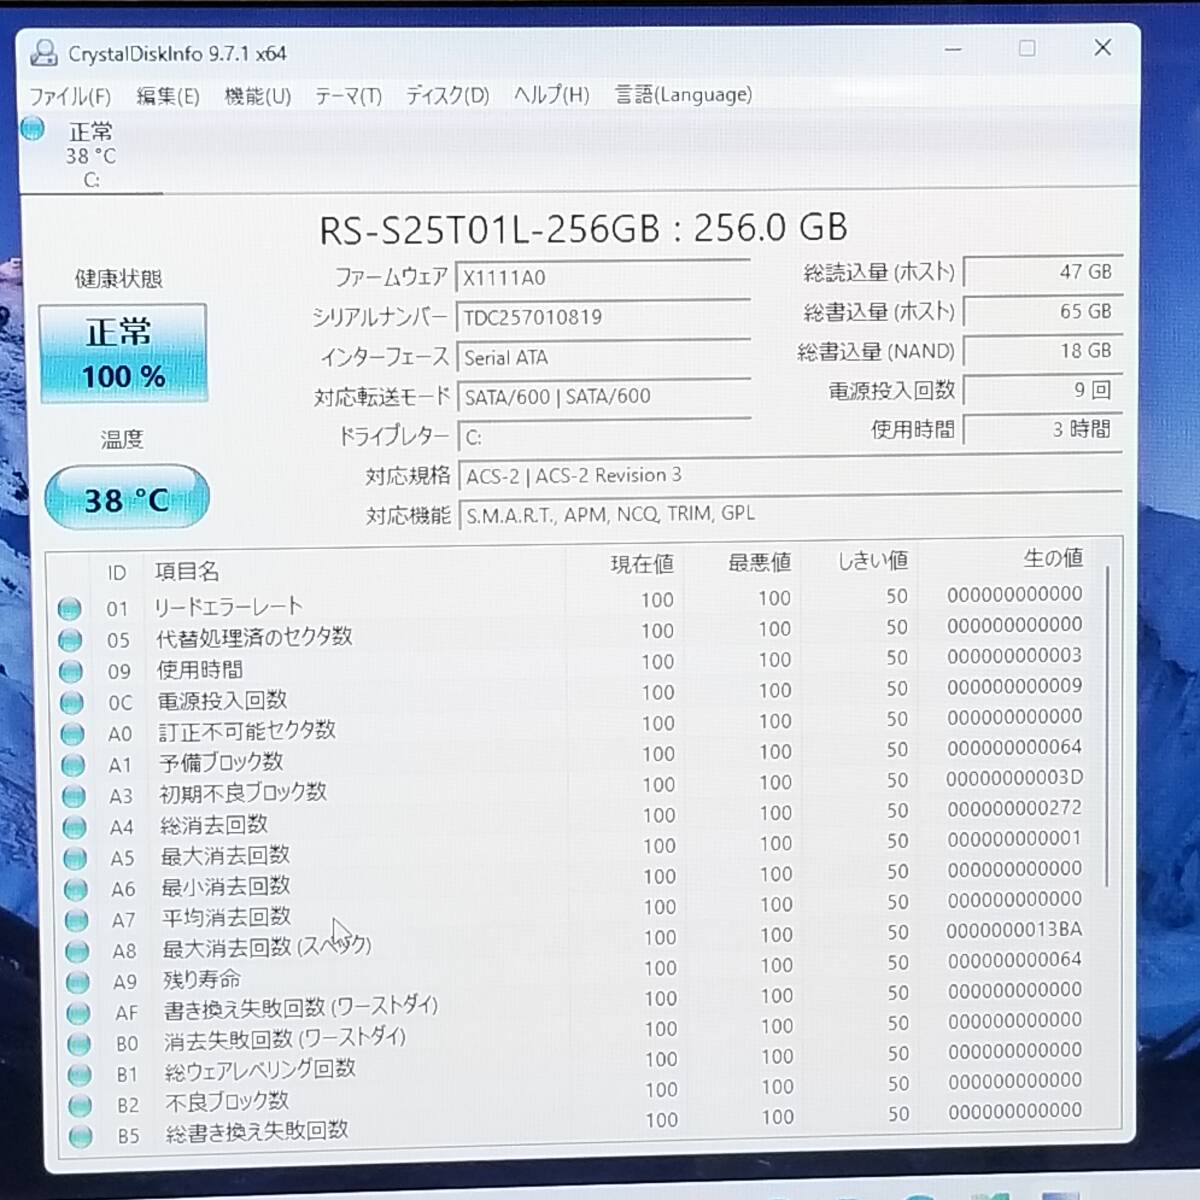The width and height of the screenshot is (1200, 1200).
Task: Click status orb for A8 最大消去回数 (スペック)
Action: [x=77, y=951]
